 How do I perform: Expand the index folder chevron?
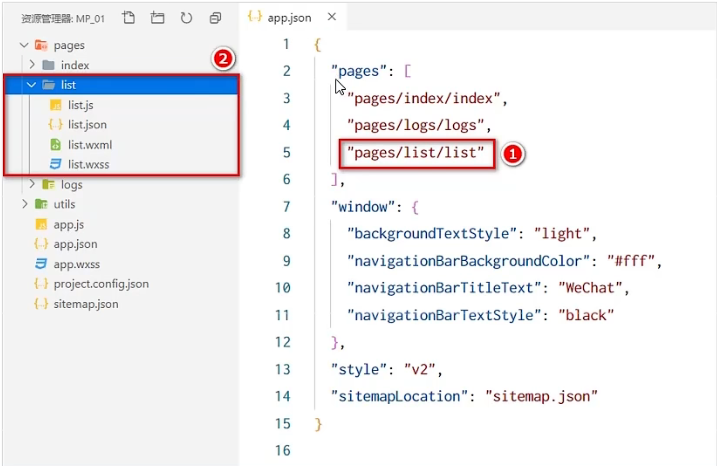[32, 64]
